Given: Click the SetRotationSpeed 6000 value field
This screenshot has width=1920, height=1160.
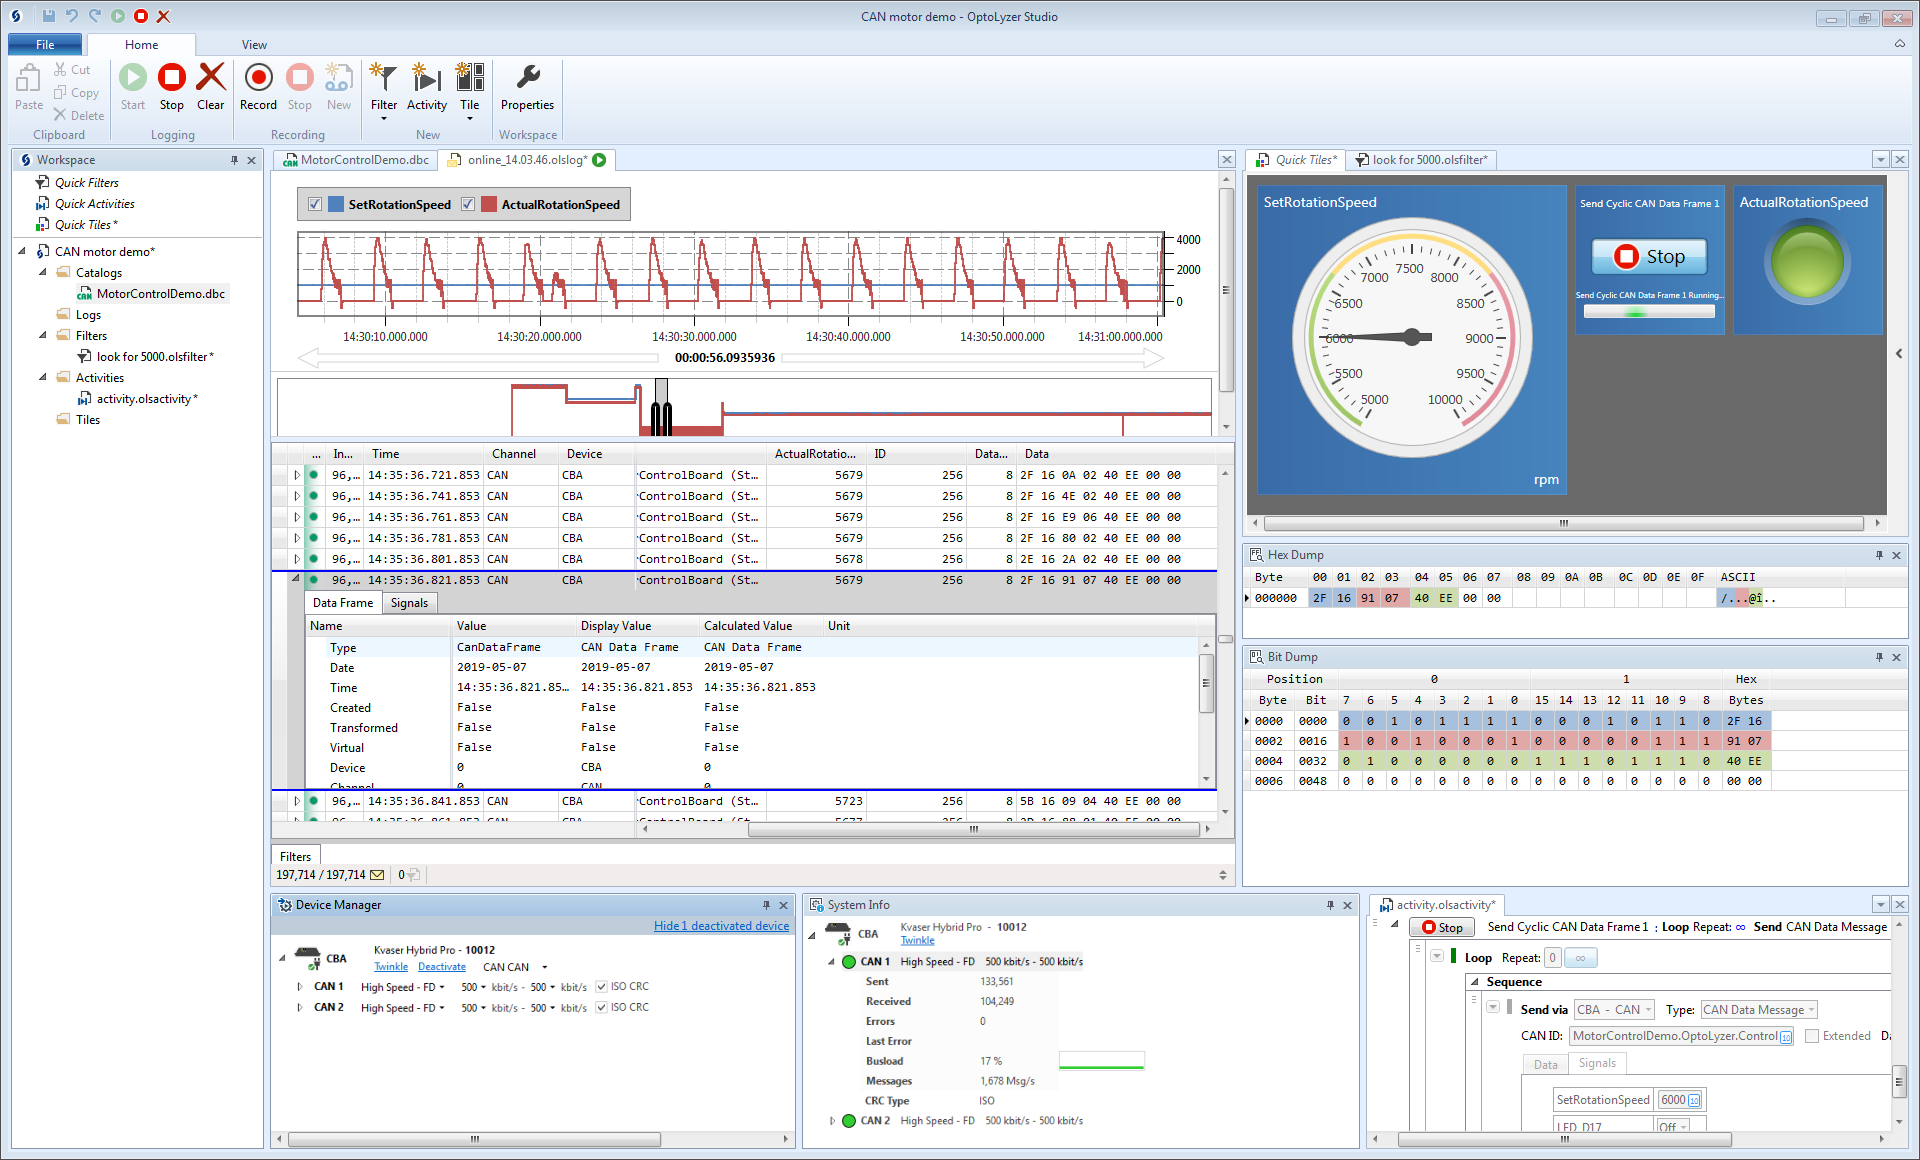Looking at the screenshot, I should click(1679, 1100).
